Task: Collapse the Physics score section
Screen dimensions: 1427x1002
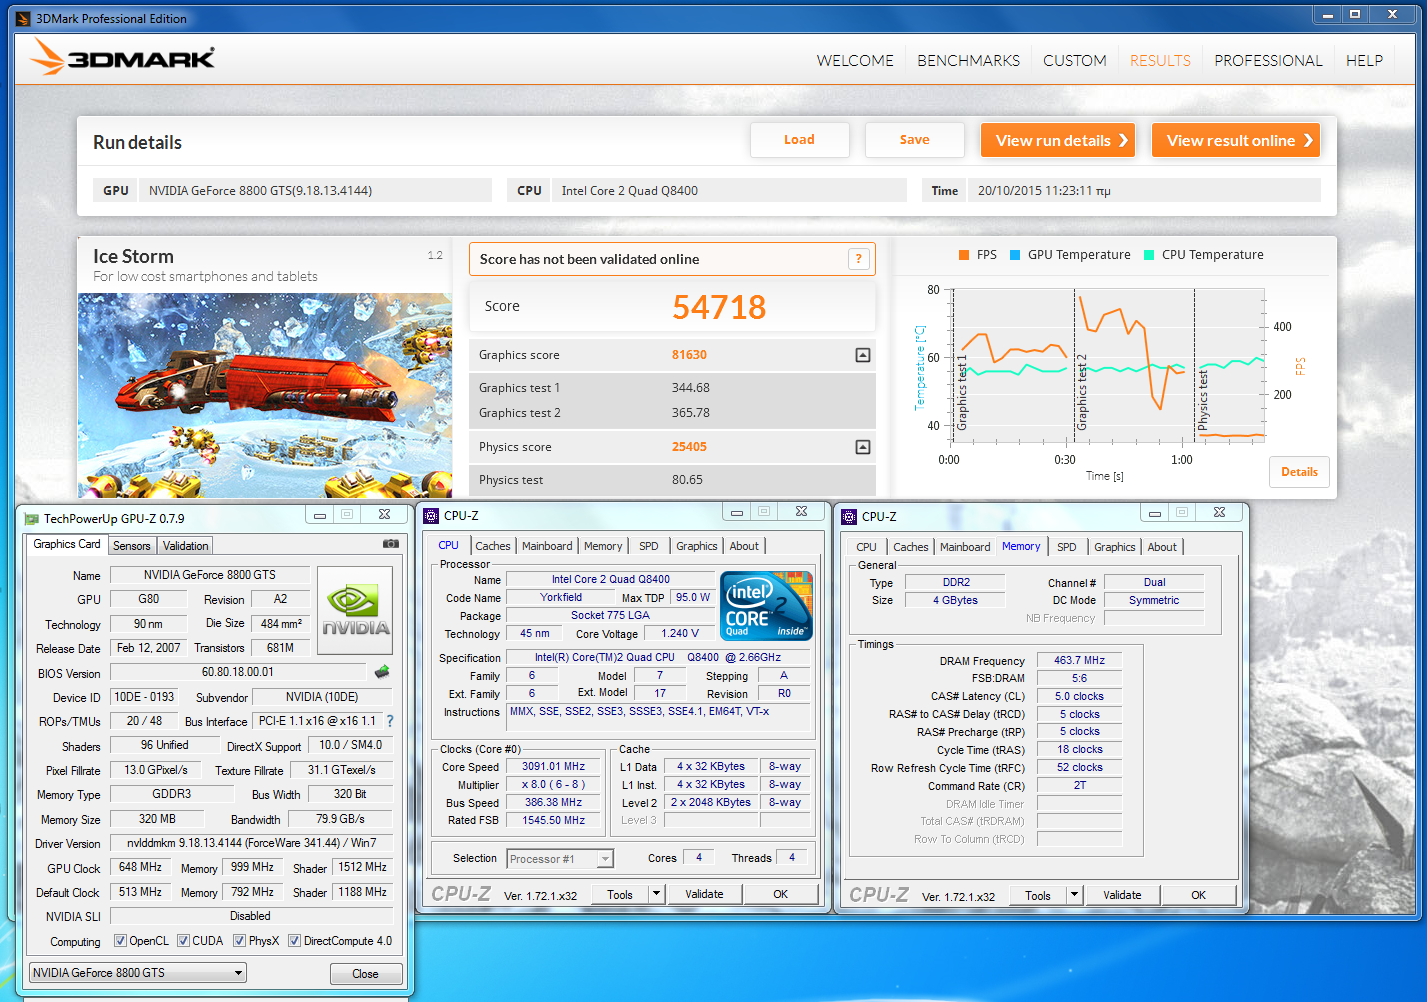Action: click(863, 447)
